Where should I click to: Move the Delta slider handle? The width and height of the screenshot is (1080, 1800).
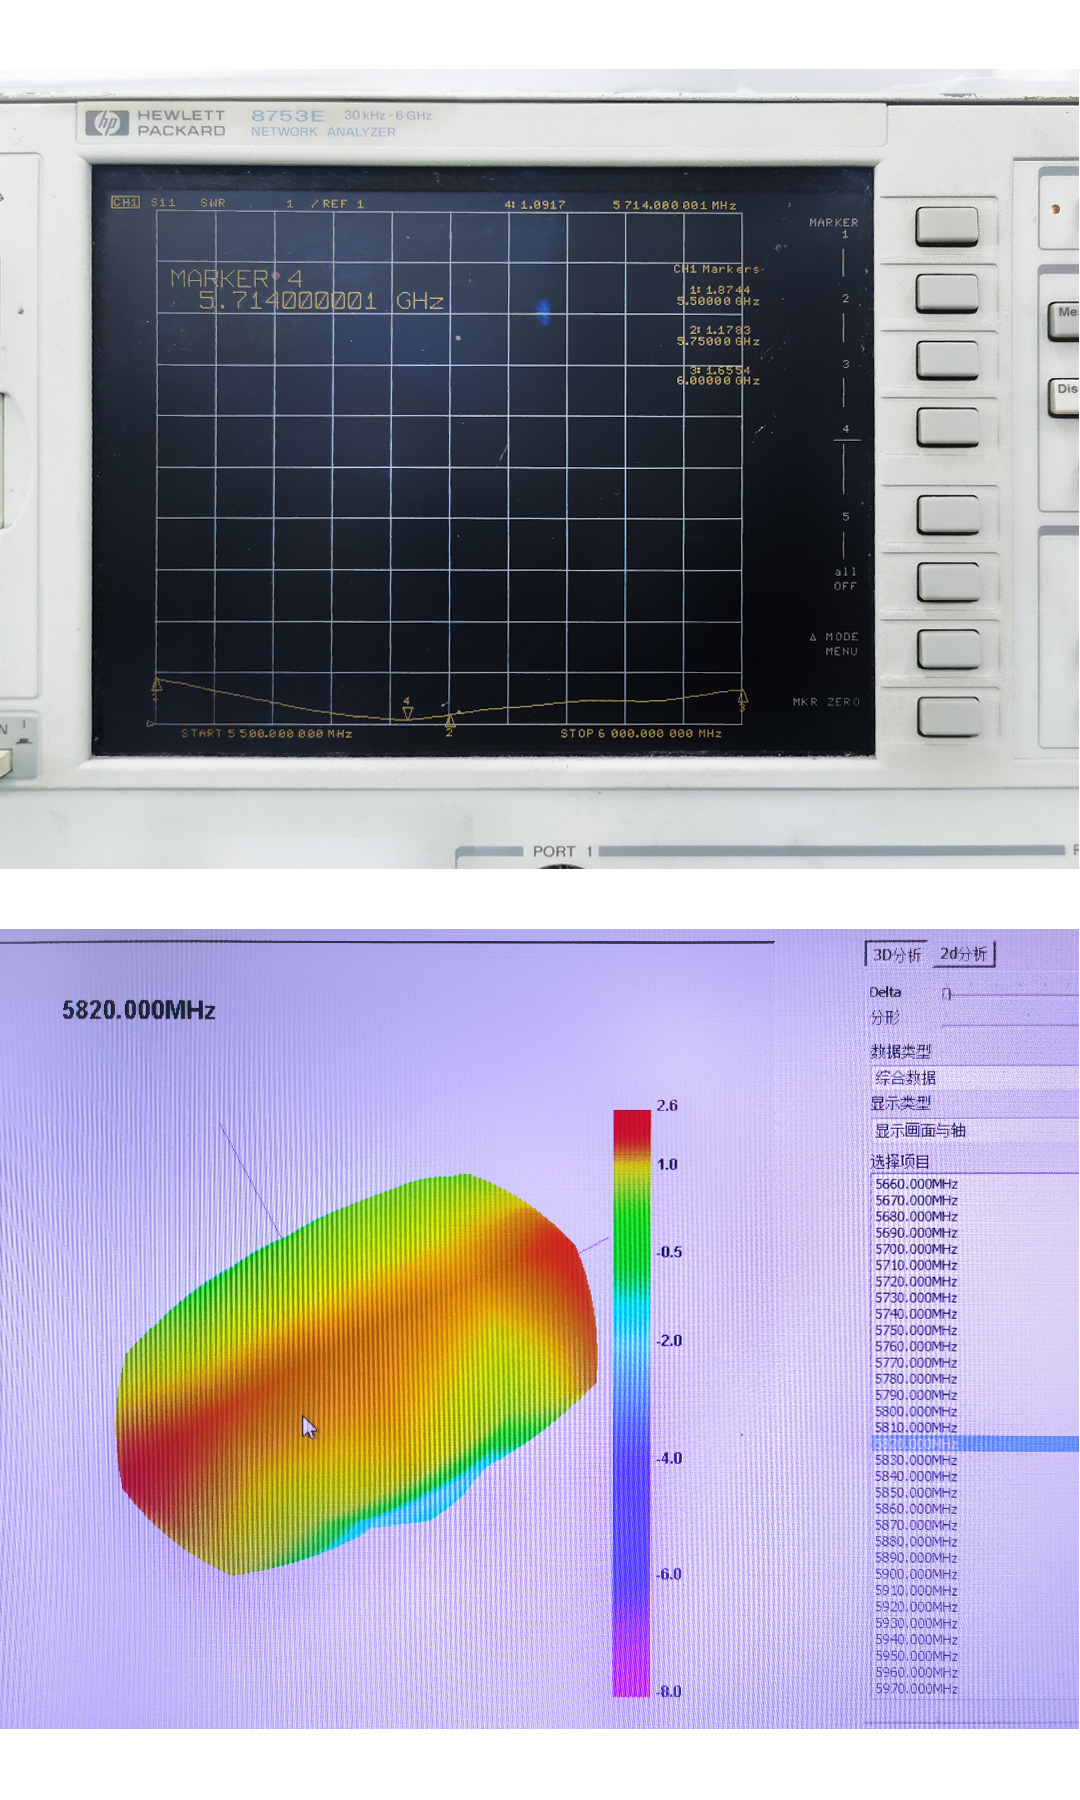point(947,994)
